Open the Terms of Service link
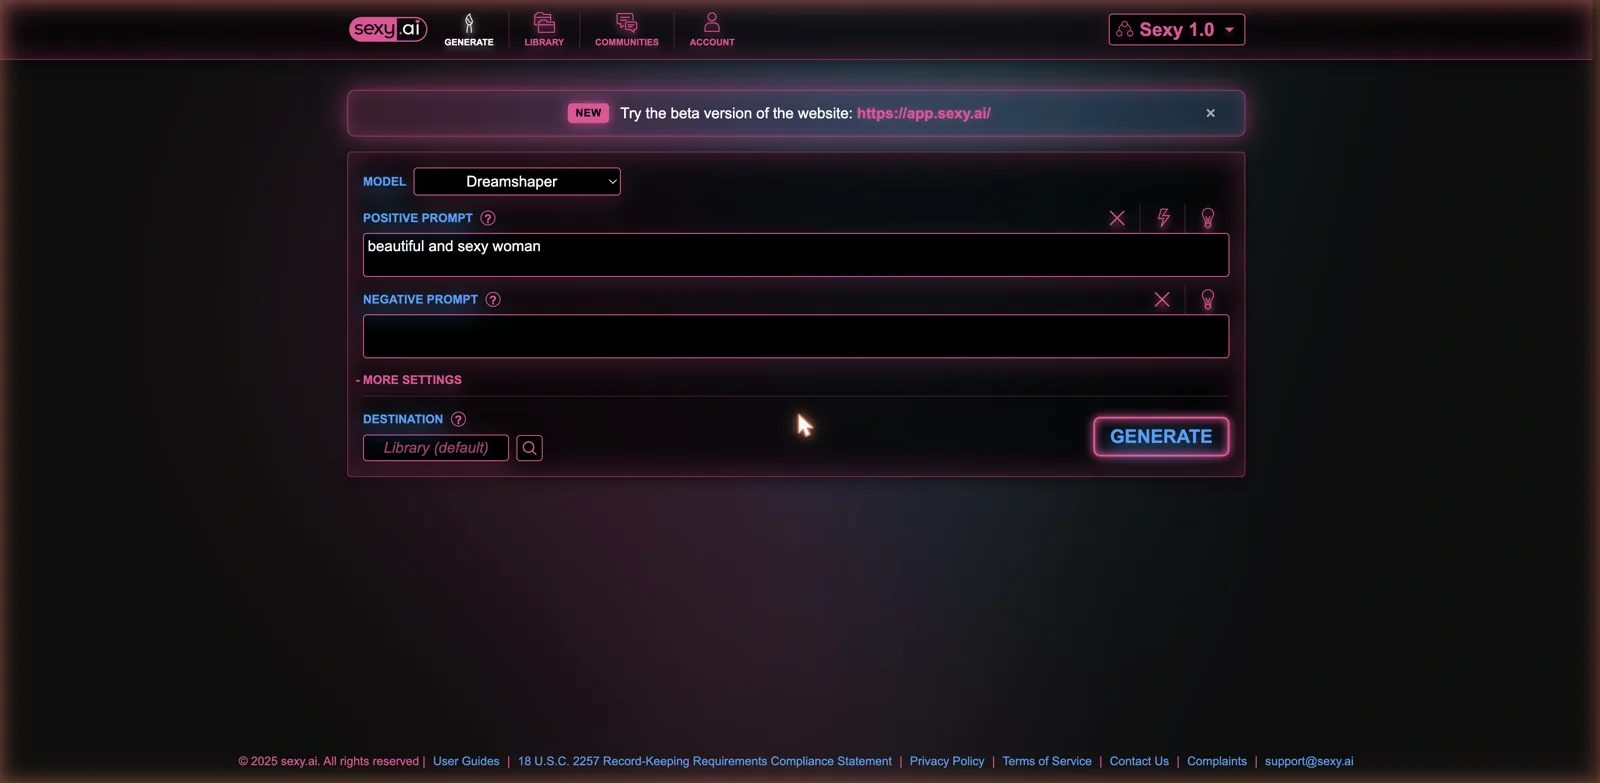The width and height of the screenshot is (1600, 783). 1047,761
